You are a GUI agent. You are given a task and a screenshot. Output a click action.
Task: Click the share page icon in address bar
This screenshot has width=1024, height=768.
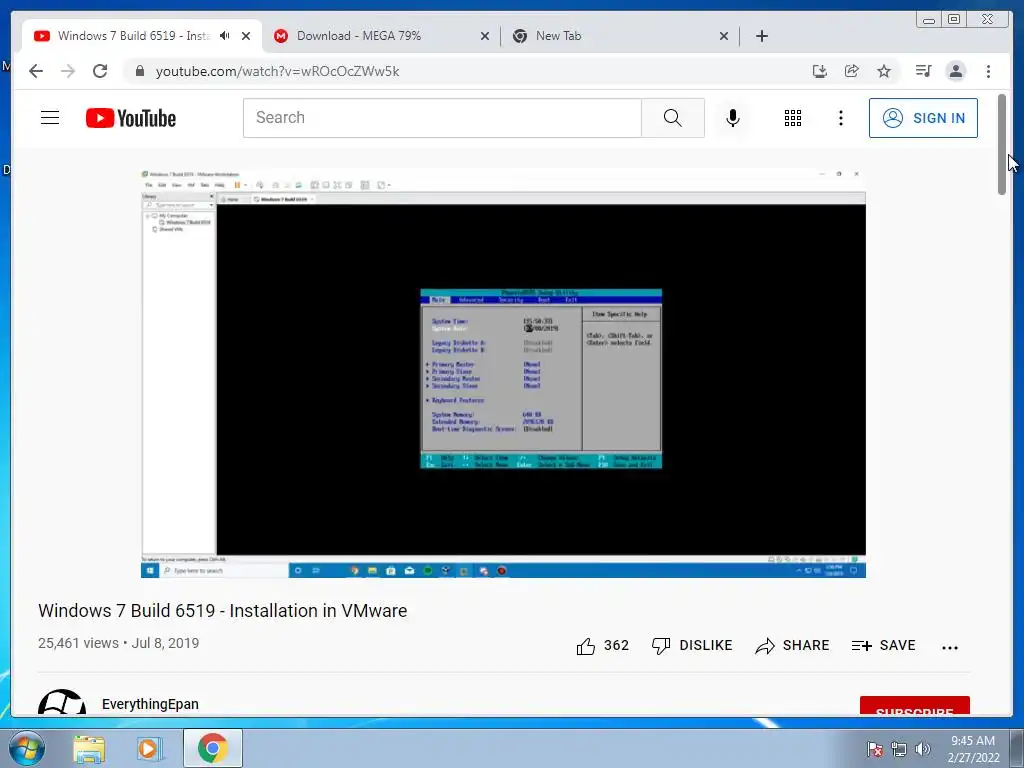coord(852,71)
